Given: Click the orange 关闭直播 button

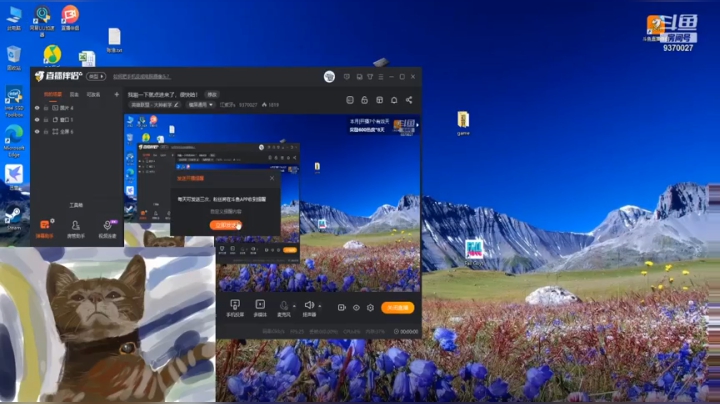Looking at the screenshot, I should pyautogui.click(x=398, y=308).
